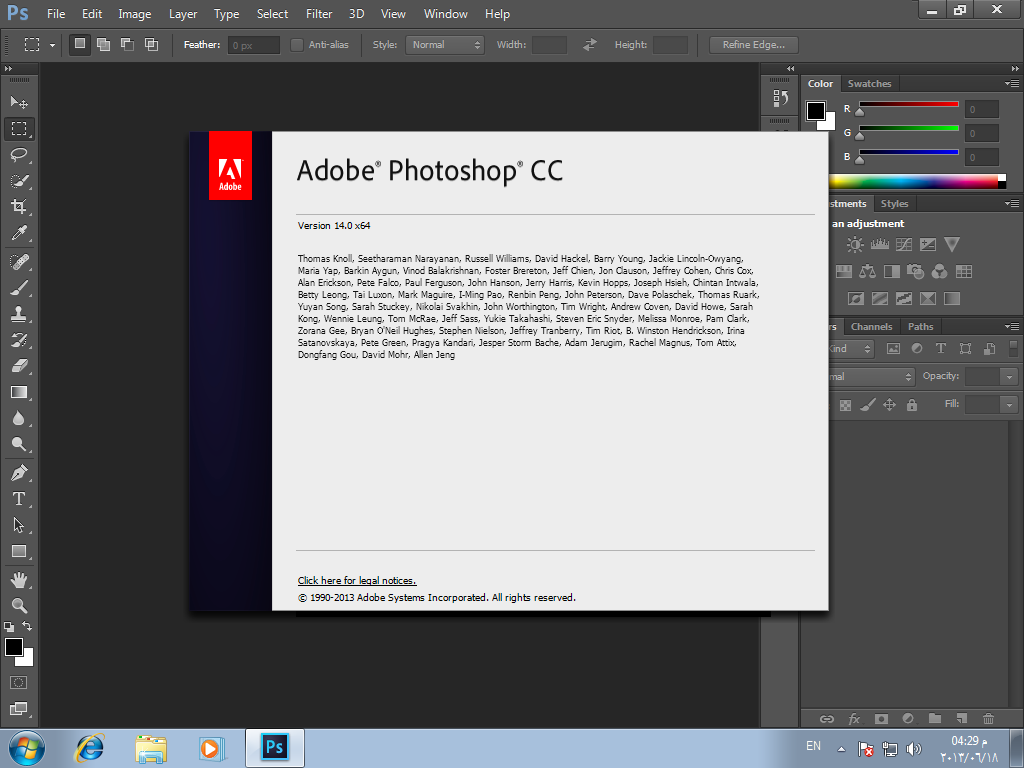Screen dimensions: 1024x768
Task: Toggle the pixel layer filter
Action: 893,349
